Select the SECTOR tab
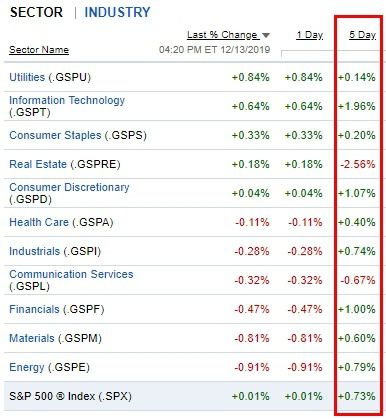Viewport: 386px width, 419px height. [36, 12]
